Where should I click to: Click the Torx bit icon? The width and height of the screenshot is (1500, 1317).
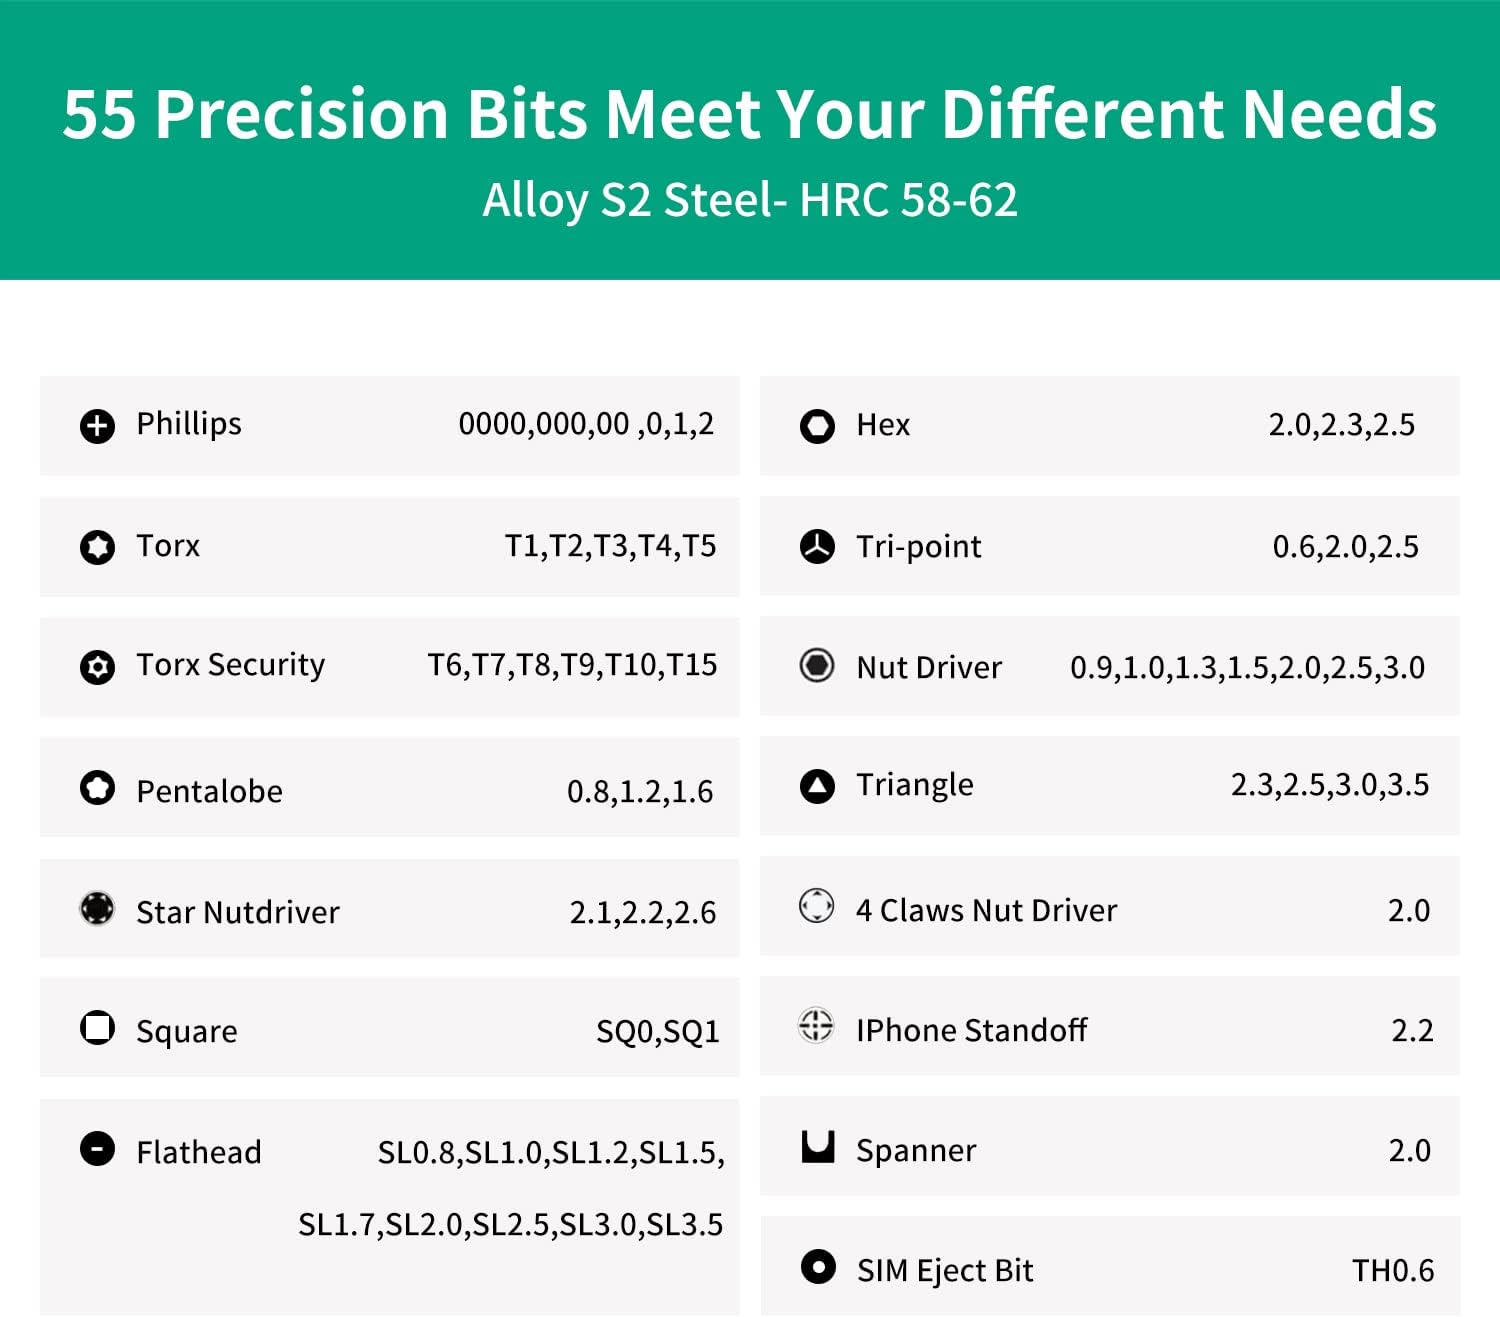pos(97,547)
